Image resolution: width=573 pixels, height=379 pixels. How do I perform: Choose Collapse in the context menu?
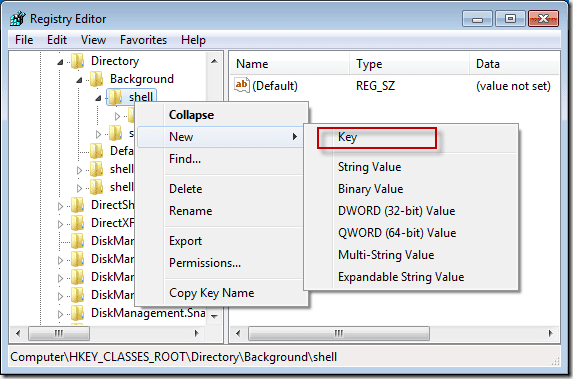click(x=222, y=115)
